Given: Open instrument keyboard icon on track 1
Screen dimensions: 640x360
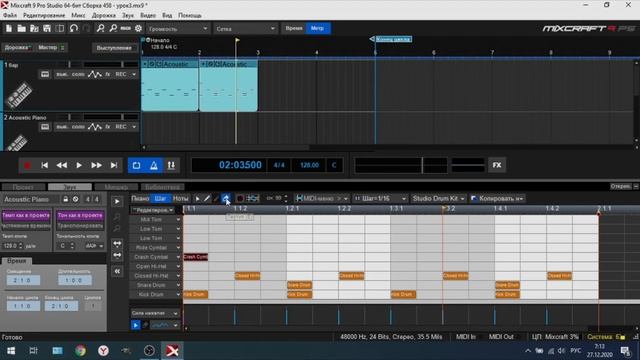Looking at the screenshot, I should pos(45,74).
